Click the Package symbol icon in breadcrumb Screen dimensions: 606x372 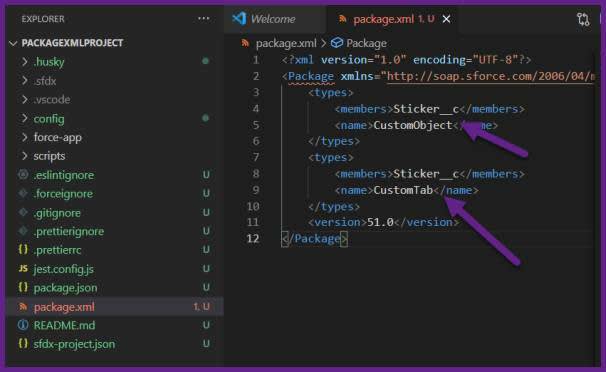click(337, 43)
